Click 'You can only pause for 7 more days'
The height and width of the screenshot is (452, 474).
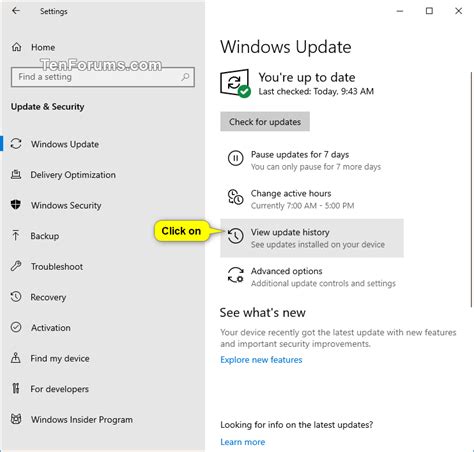pos(316,167)
